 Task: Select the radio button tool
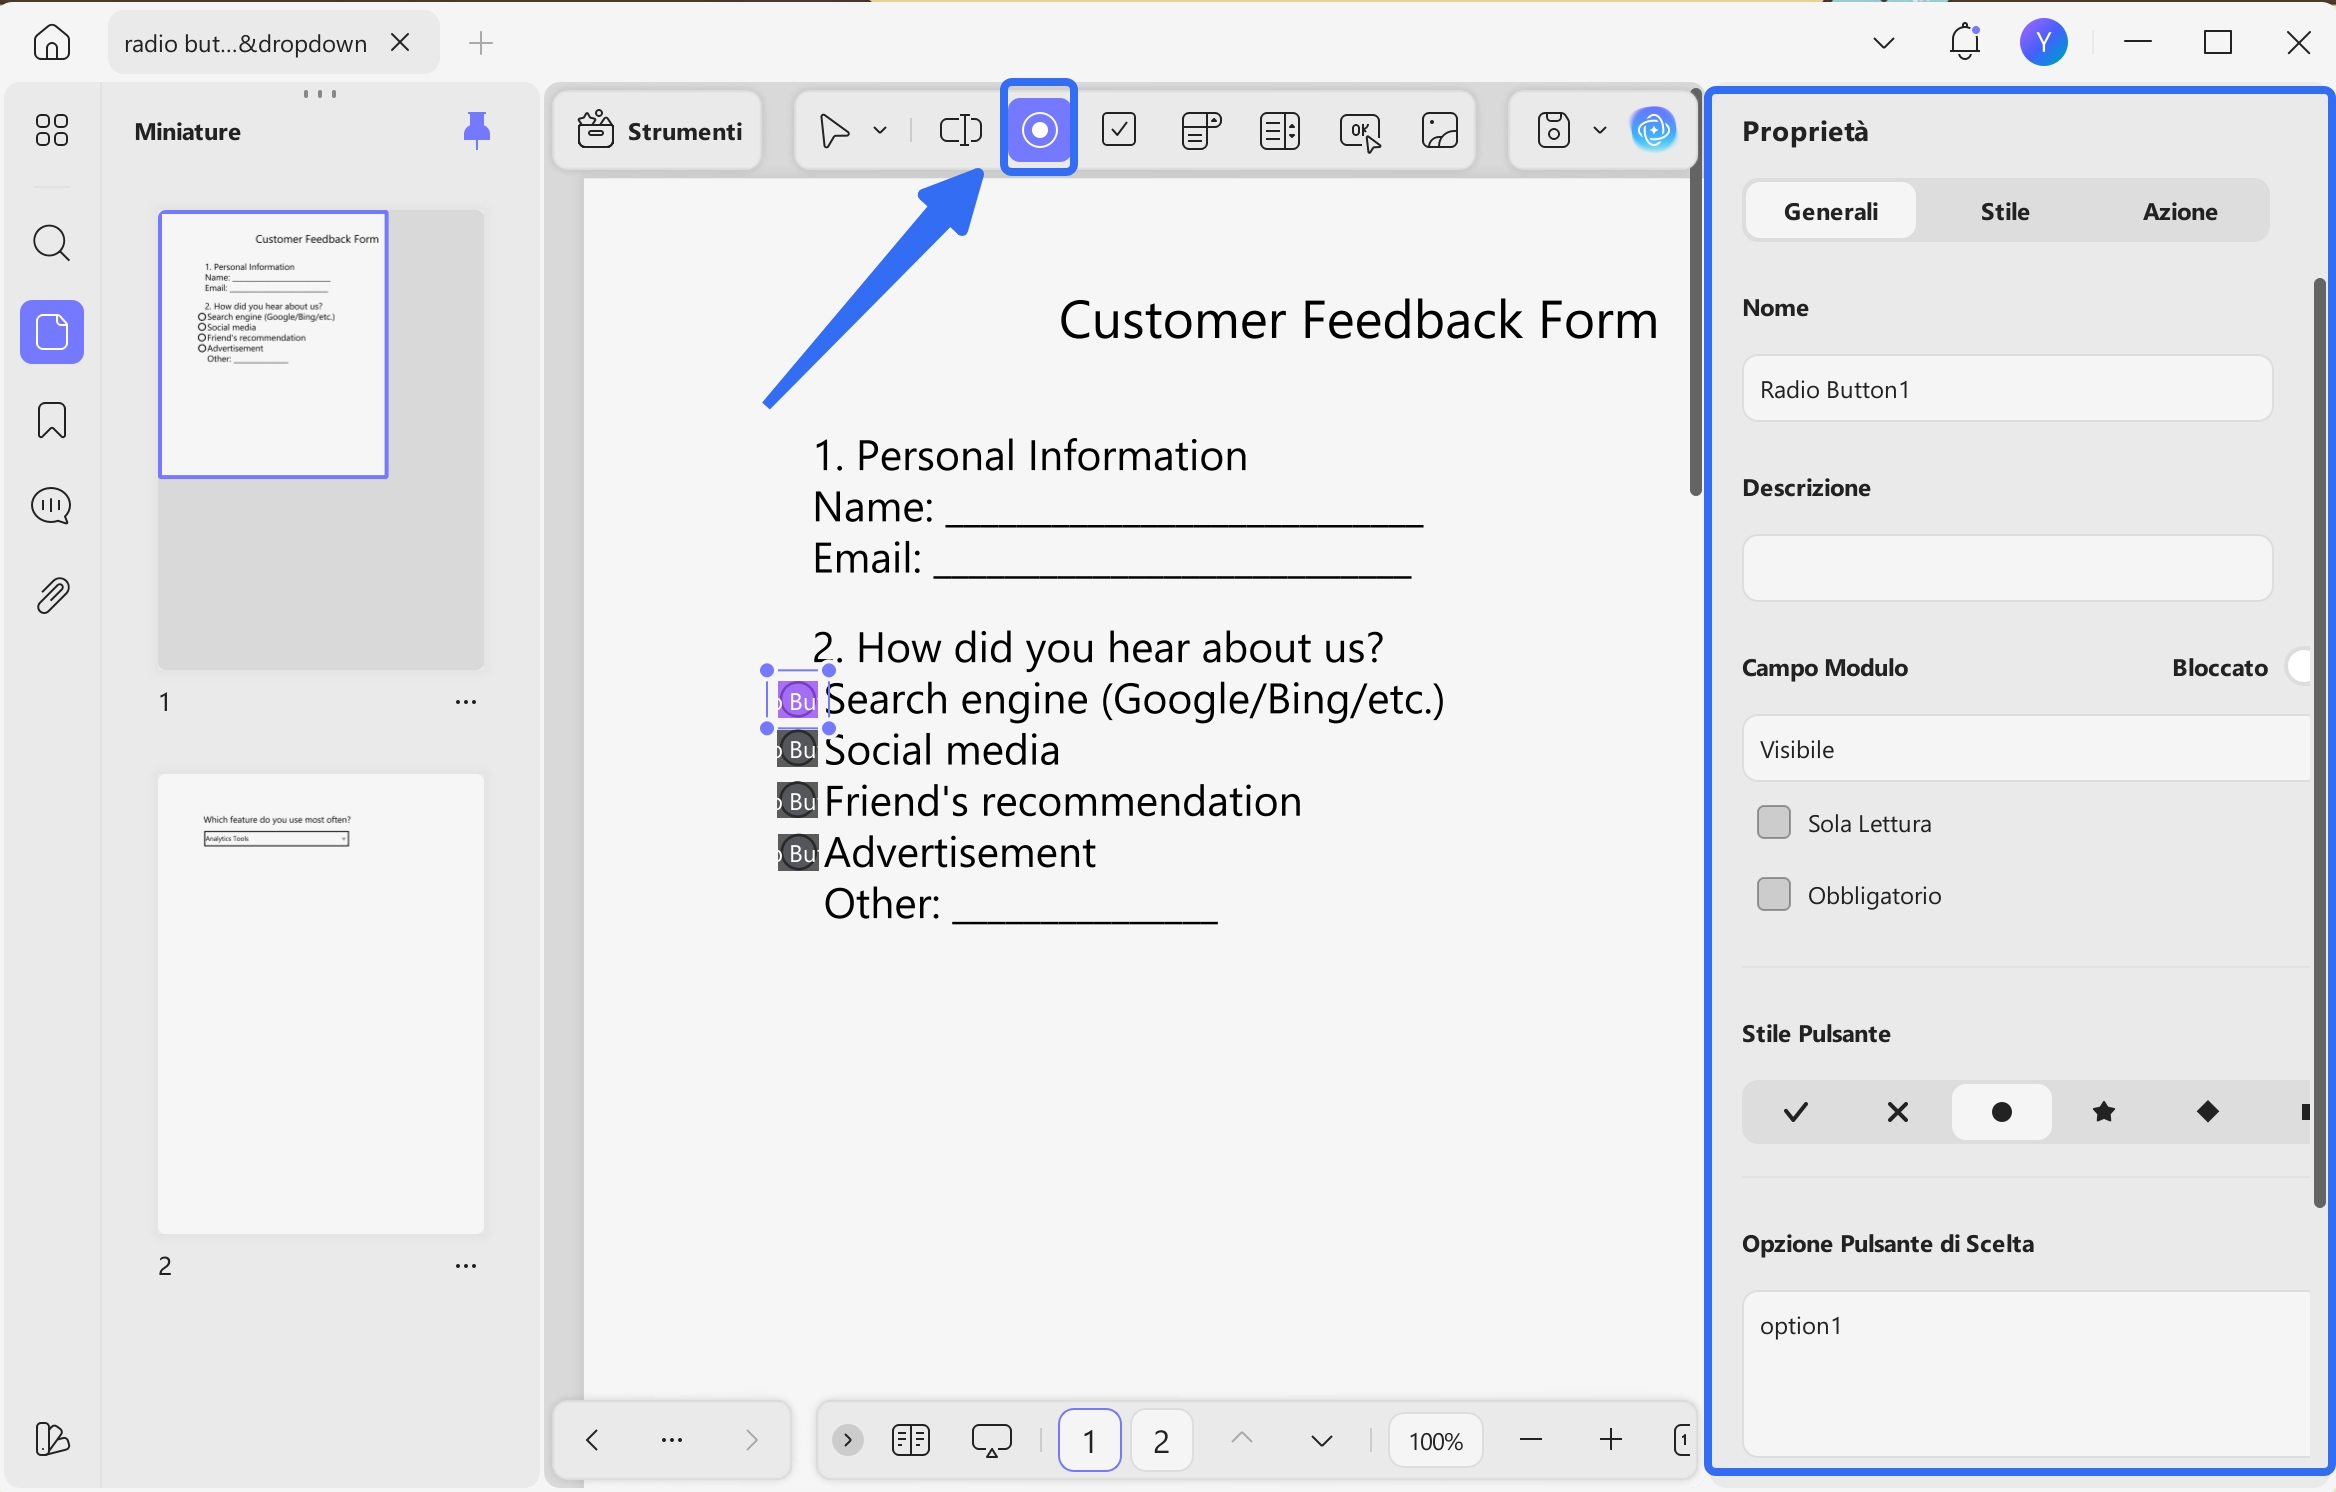(1039, 129)
